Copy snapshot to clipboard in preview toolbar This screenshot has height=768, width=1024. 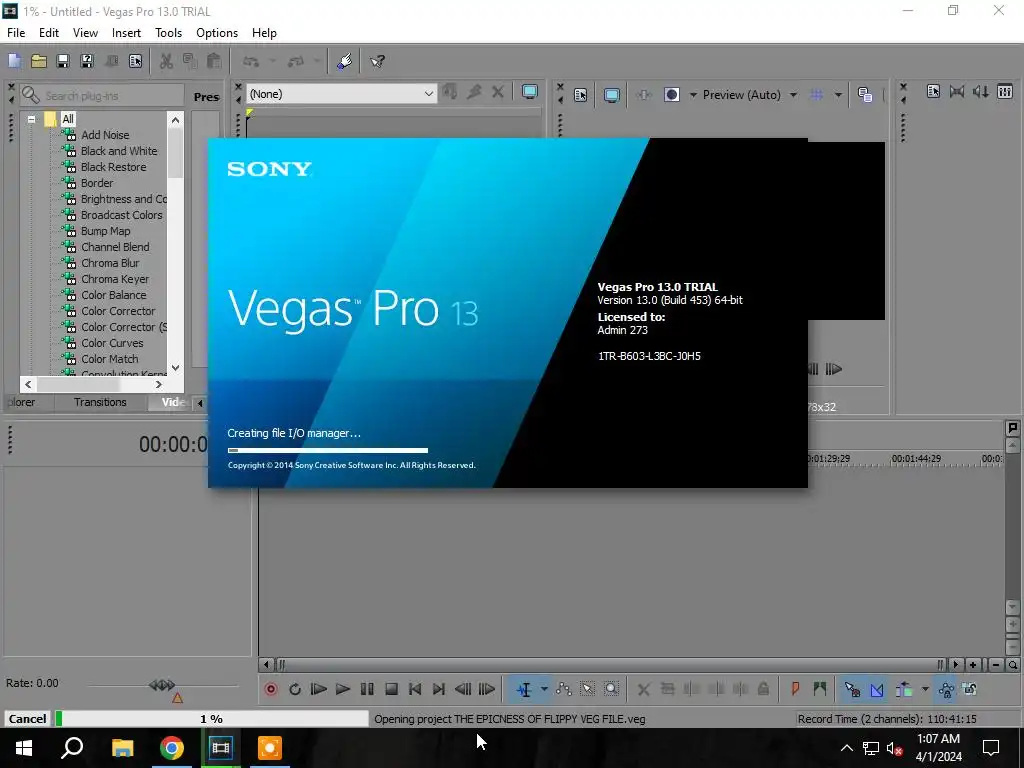[x=865, y=95]
